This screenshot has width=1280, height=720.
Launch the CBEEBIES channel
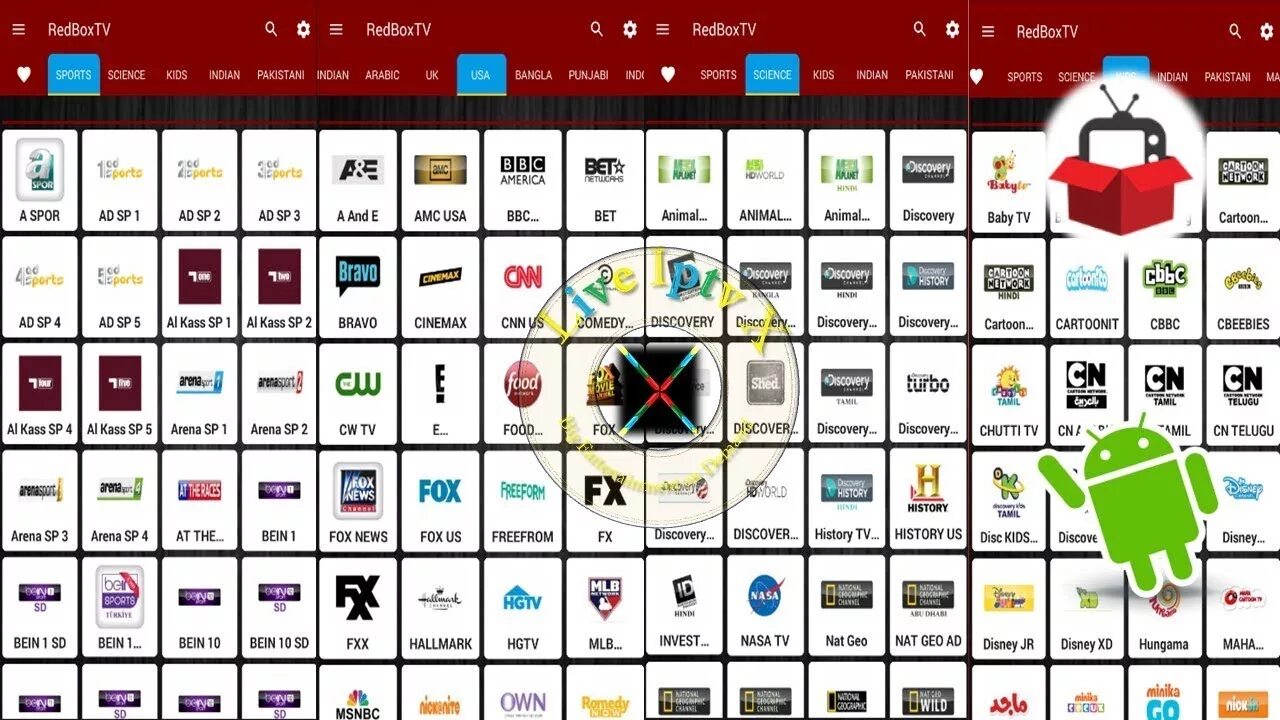point(1243,290)
